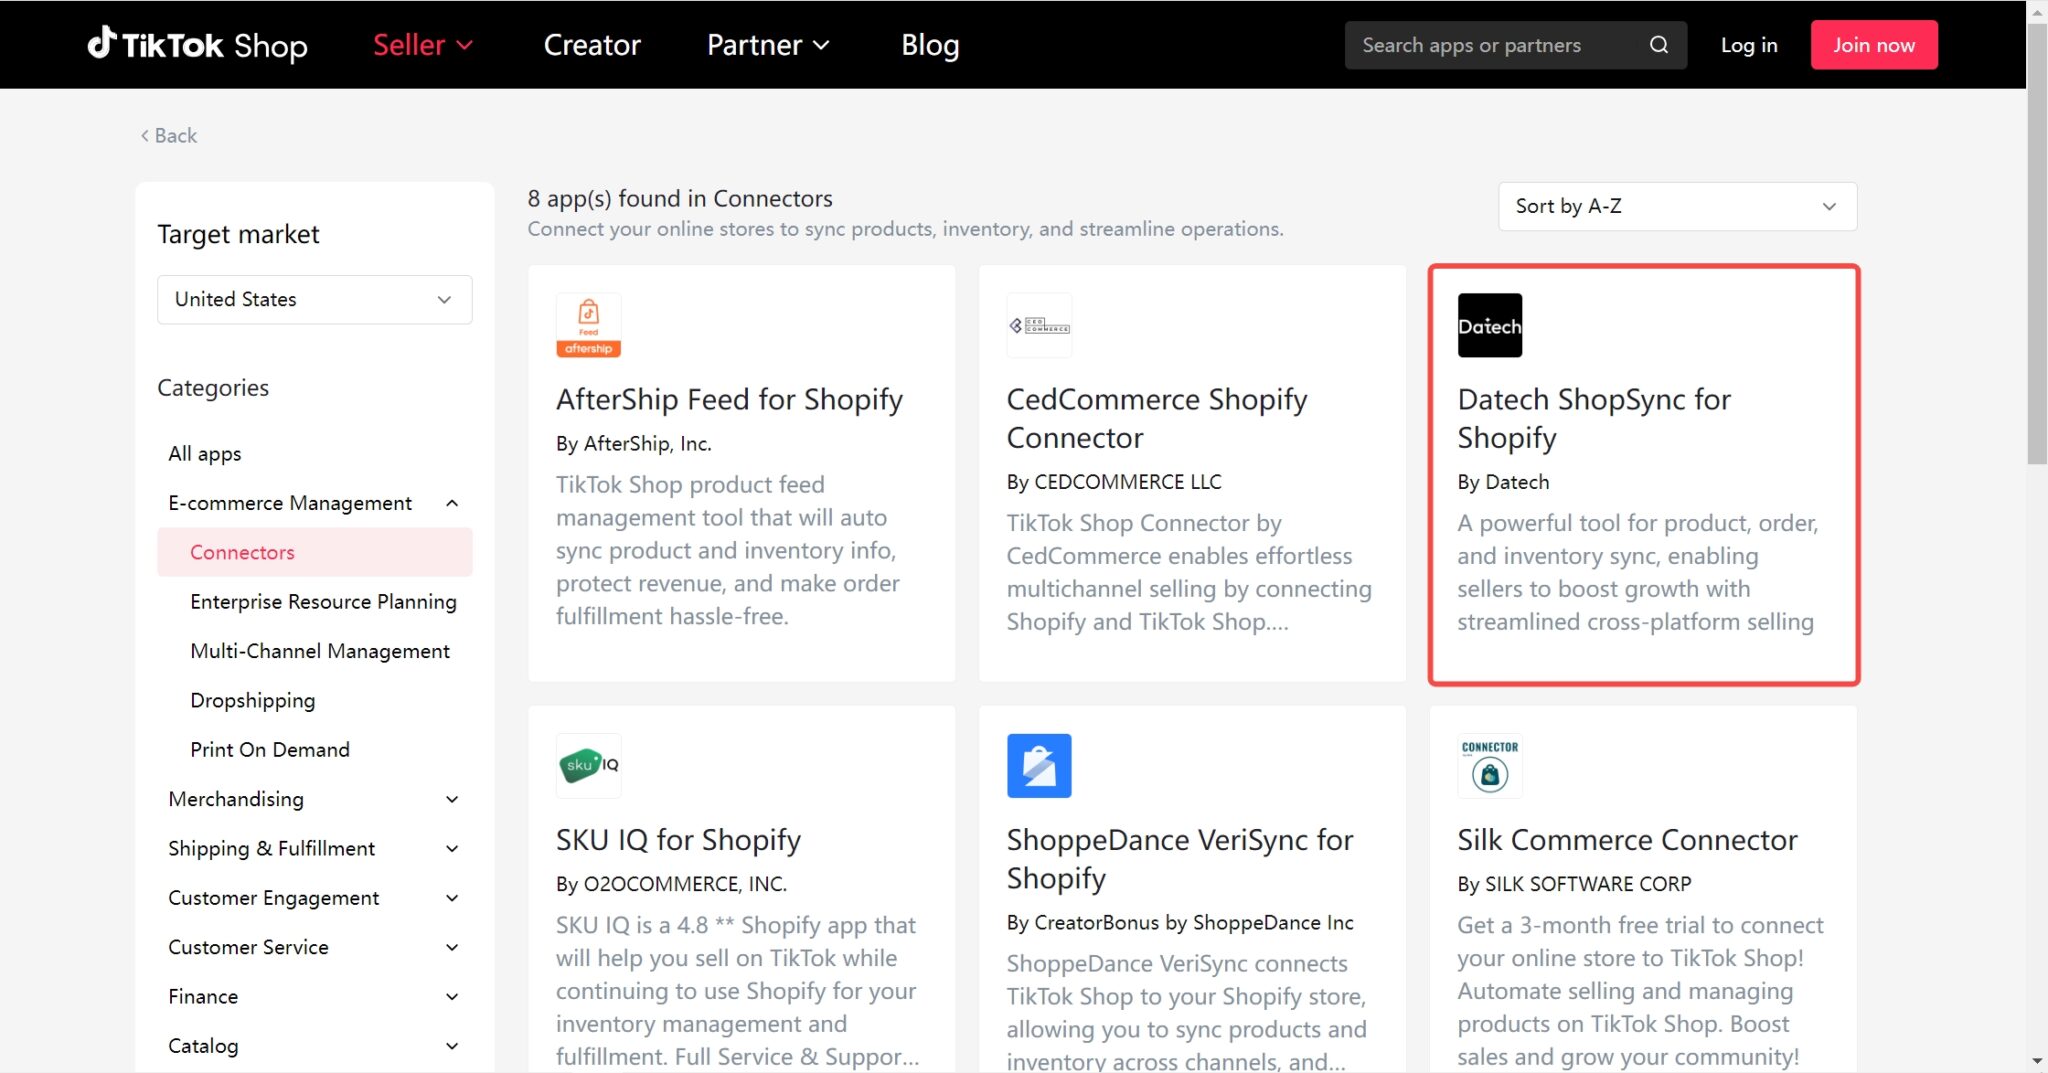
Task: Open the Creator menu item
Action: [592, 44]
